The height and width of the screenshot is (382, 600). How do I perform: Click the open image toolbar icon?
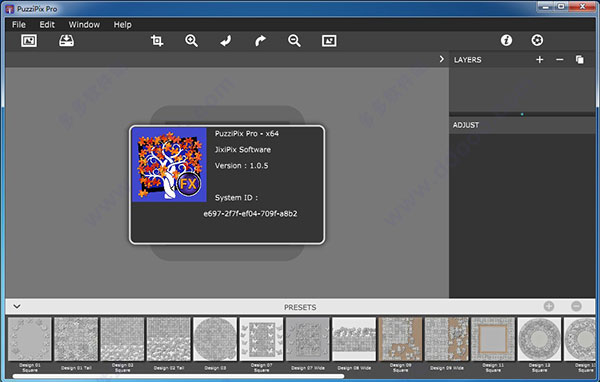pos(29,41)
